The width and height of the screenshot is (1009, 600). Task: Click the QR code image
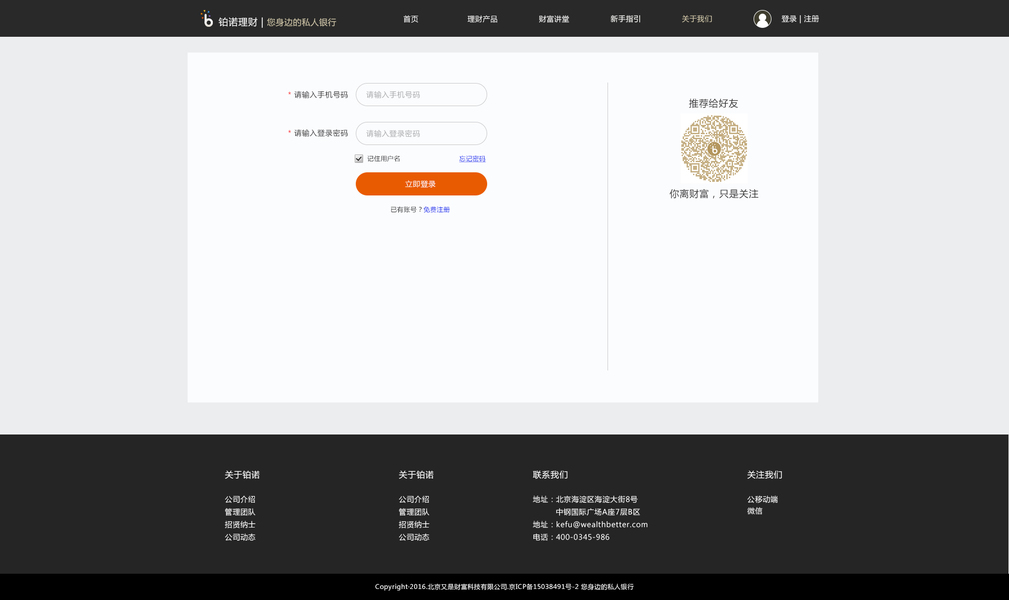pyautogui.click(x=714, y=149)
